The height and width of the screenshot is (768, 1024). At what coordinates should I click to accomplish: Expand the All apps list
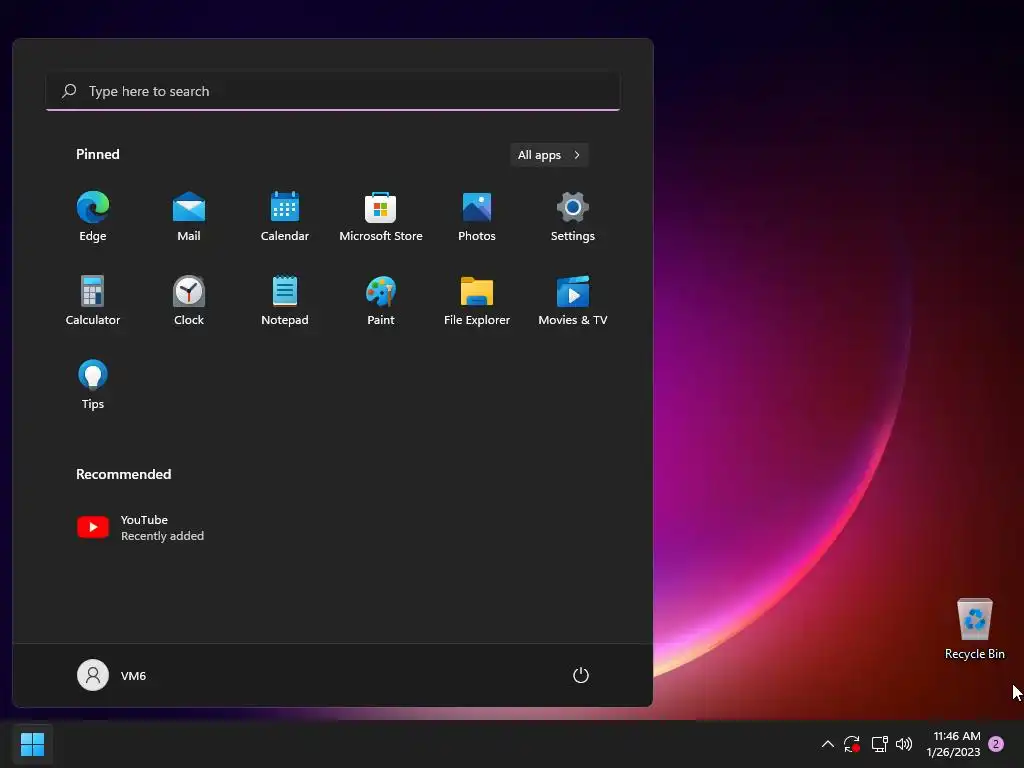pos(549,155)
